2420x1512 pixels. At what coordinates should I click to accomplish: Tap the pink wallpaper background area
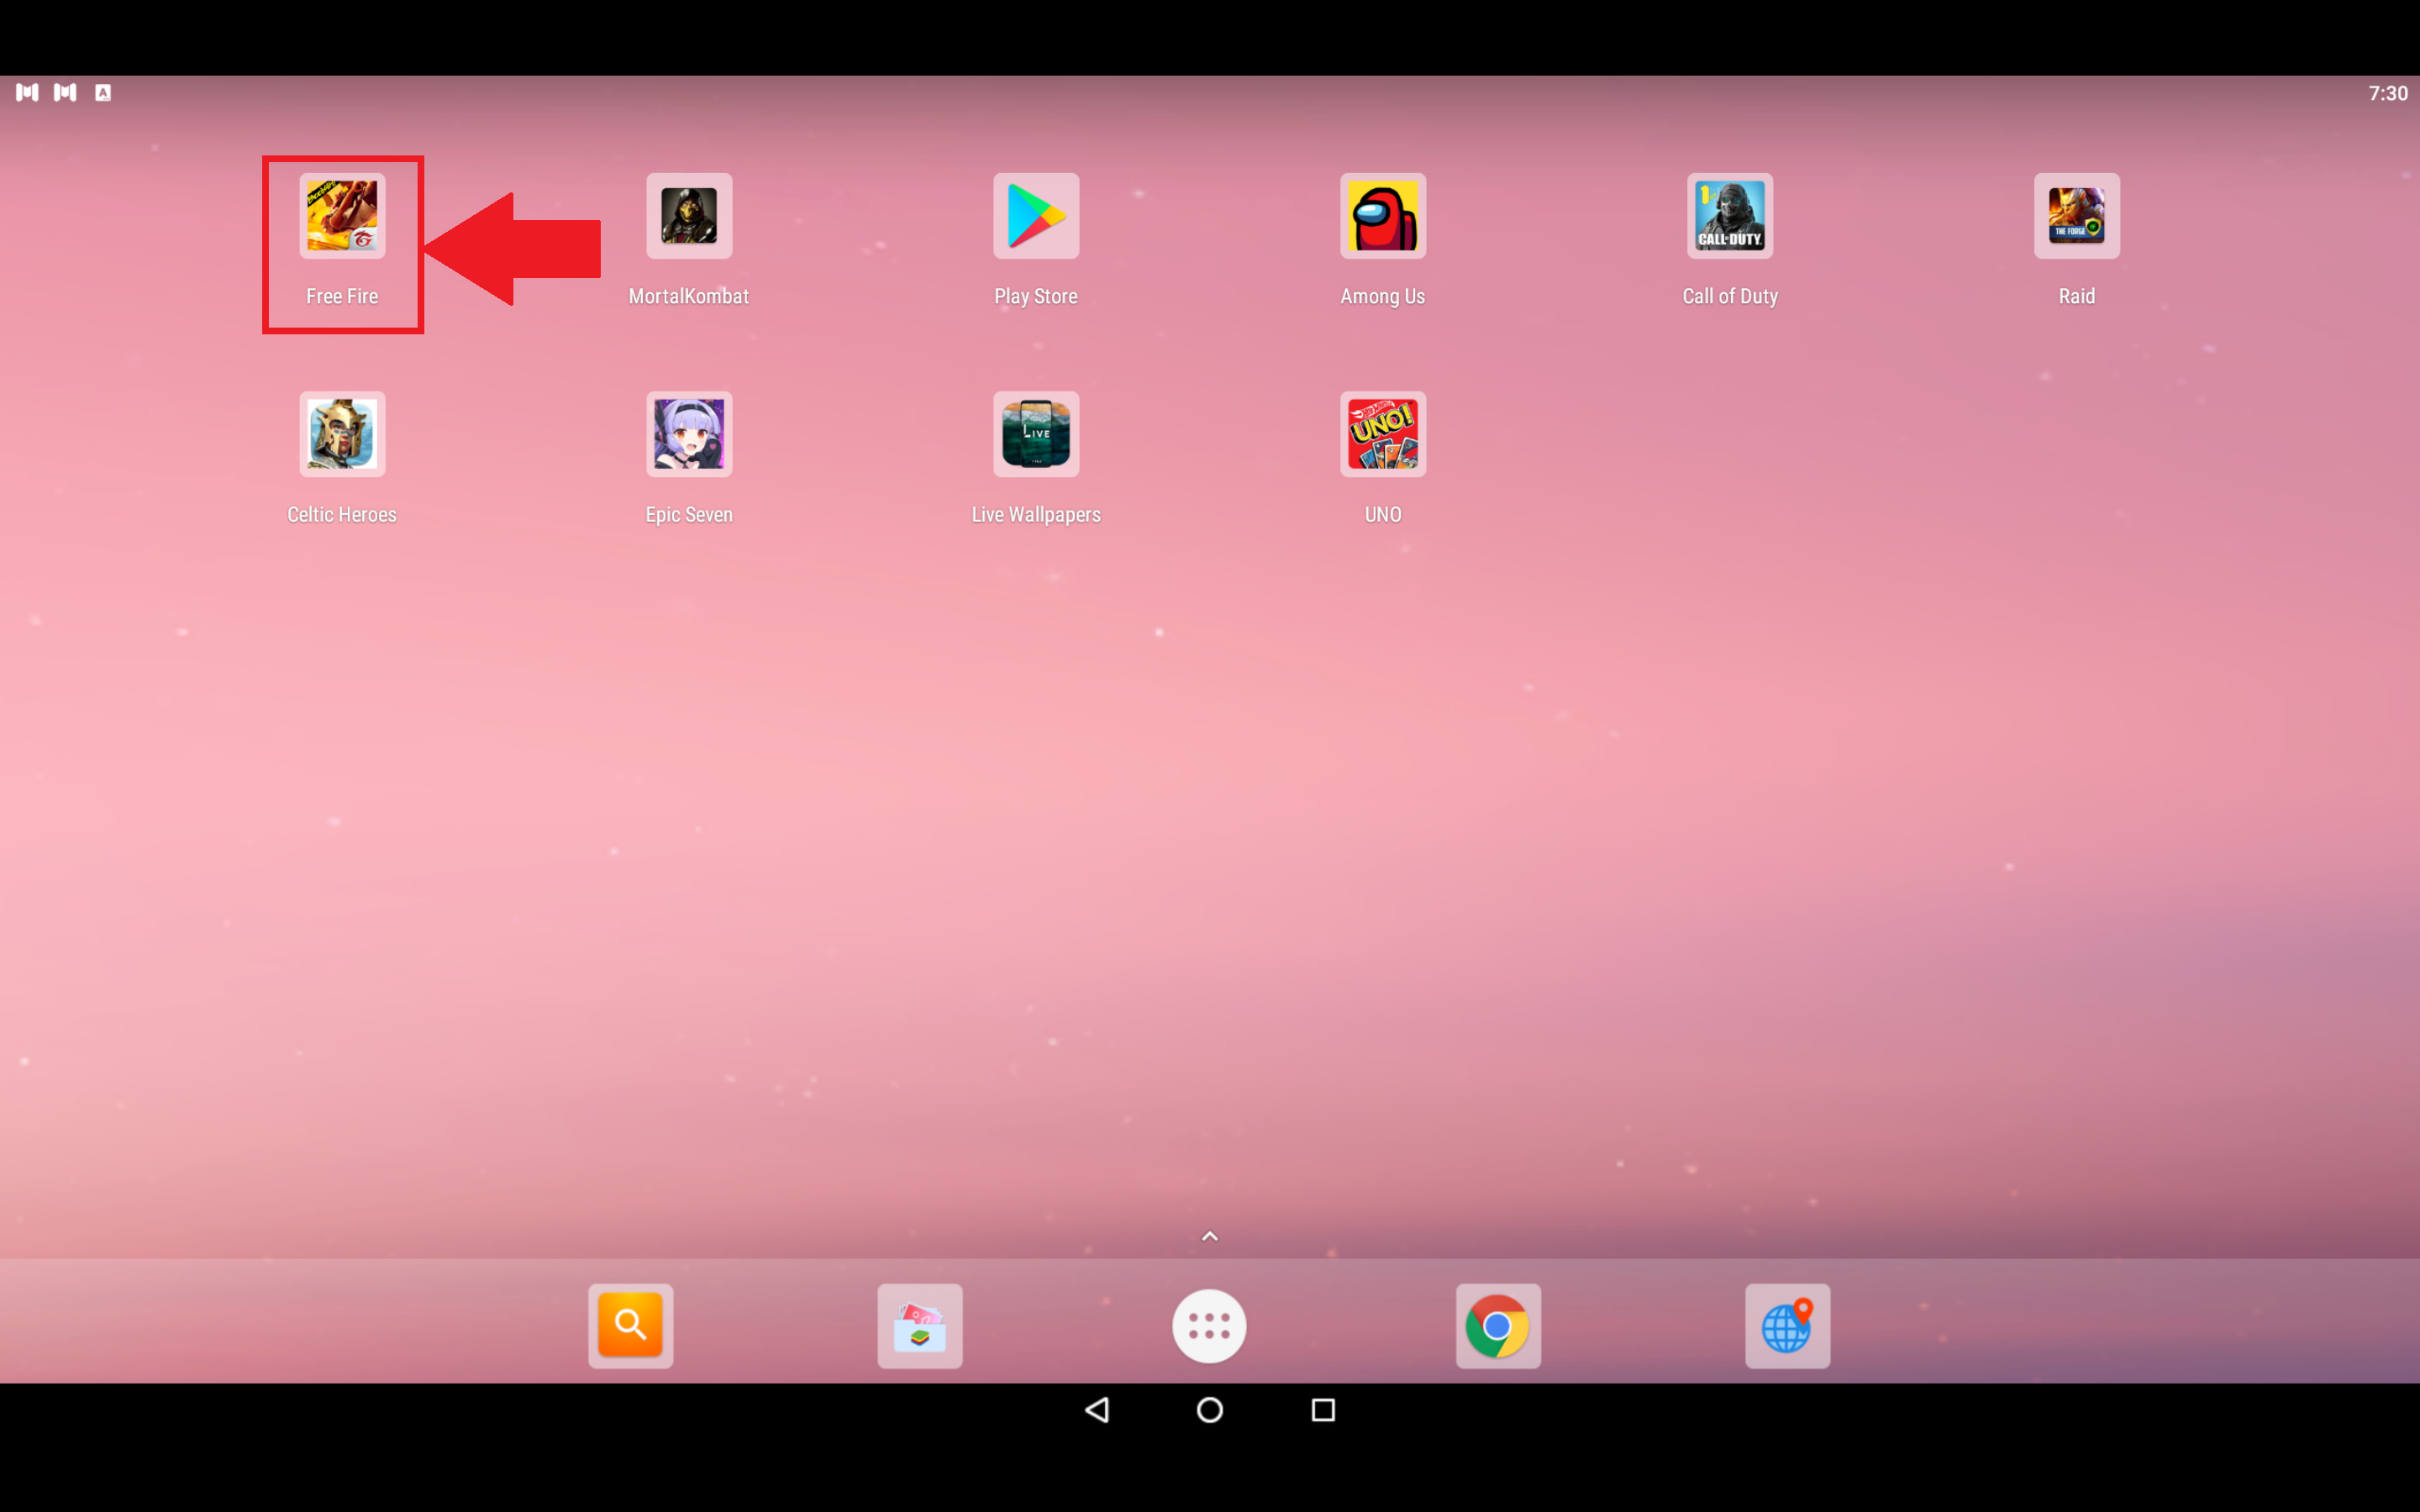1209,871
